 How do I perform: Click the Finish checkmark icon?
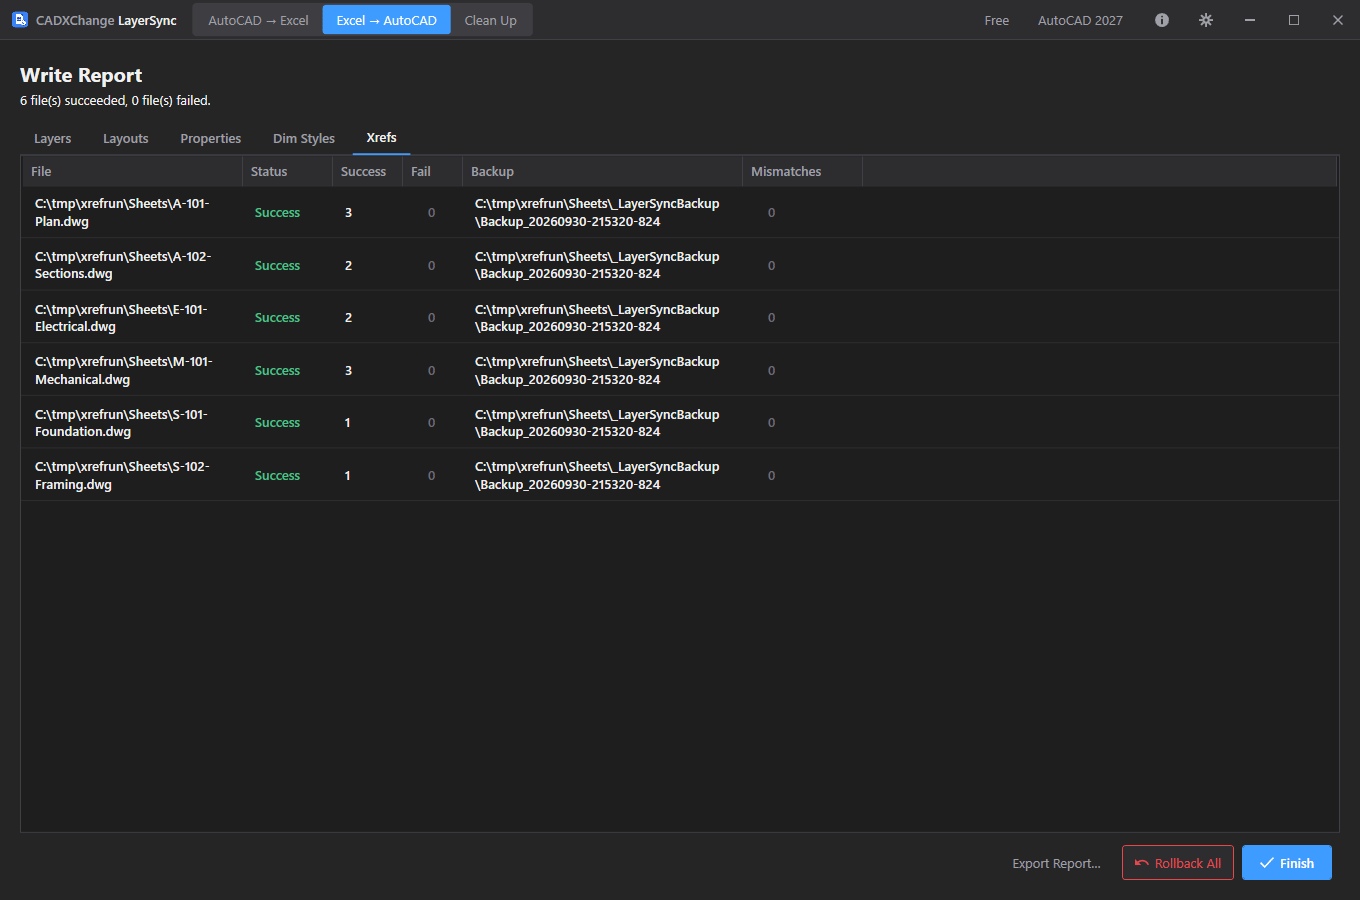[1267, 863]
